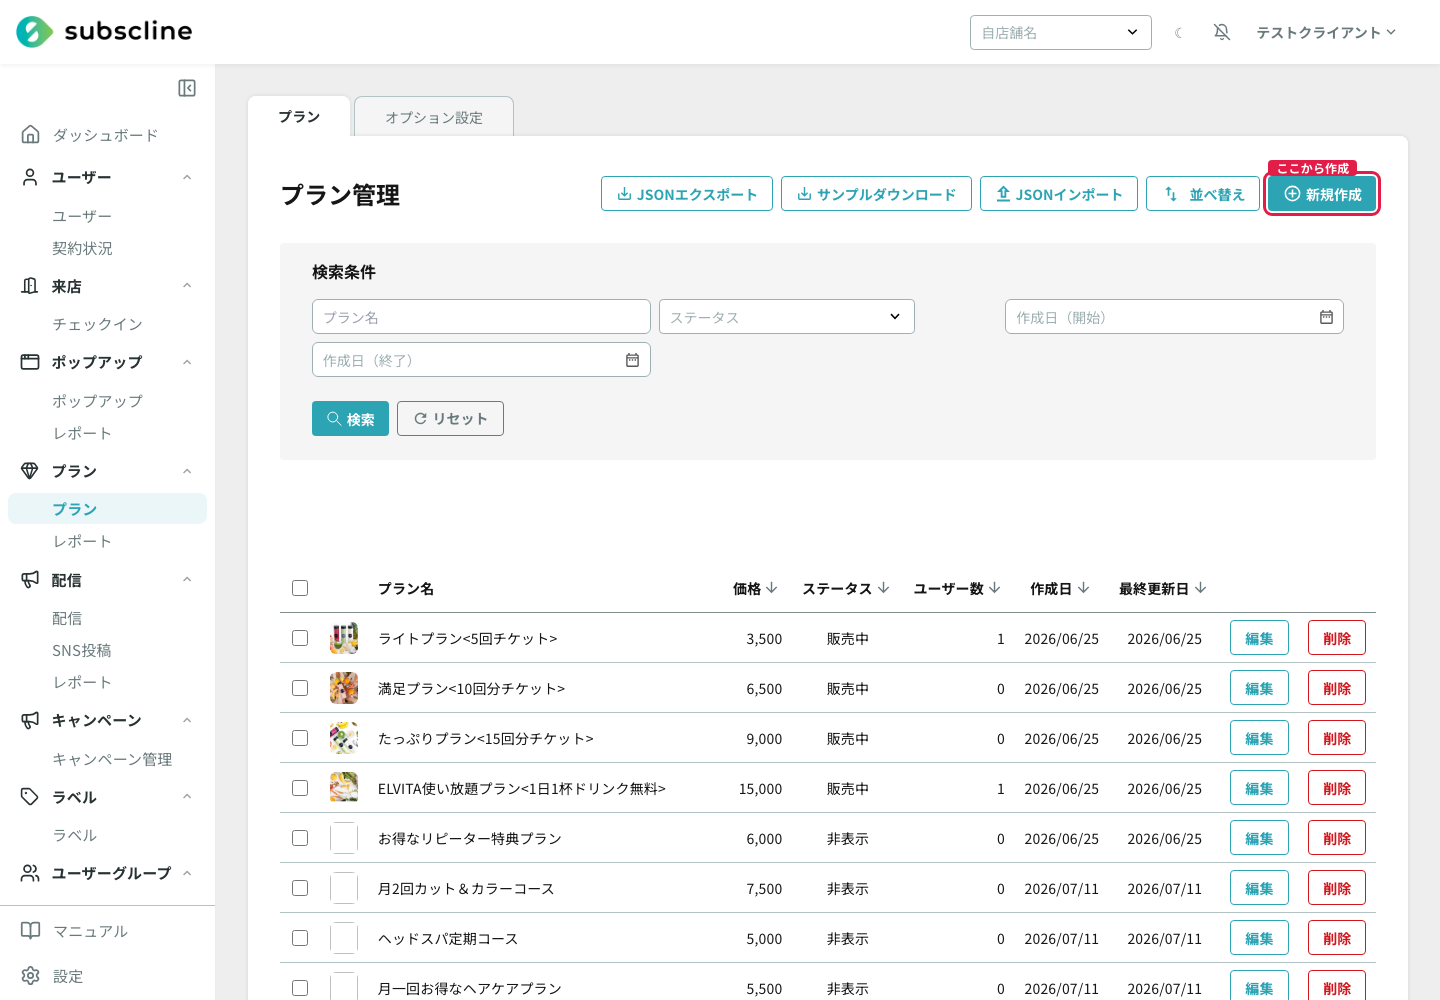Open the ステータス filter dropdown
The width and height of the screenshot is (1440, 1000).
click(787, 317)
